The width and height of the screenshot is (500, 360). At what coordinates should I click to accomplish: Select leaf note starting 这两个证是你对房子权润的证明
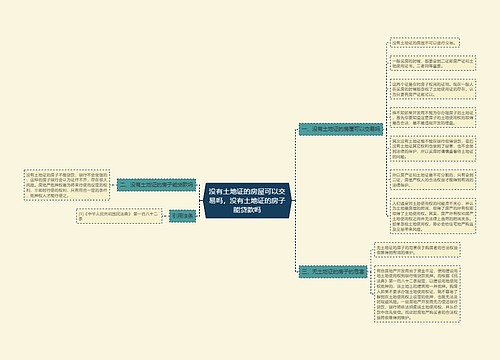(x=433, y=89)
